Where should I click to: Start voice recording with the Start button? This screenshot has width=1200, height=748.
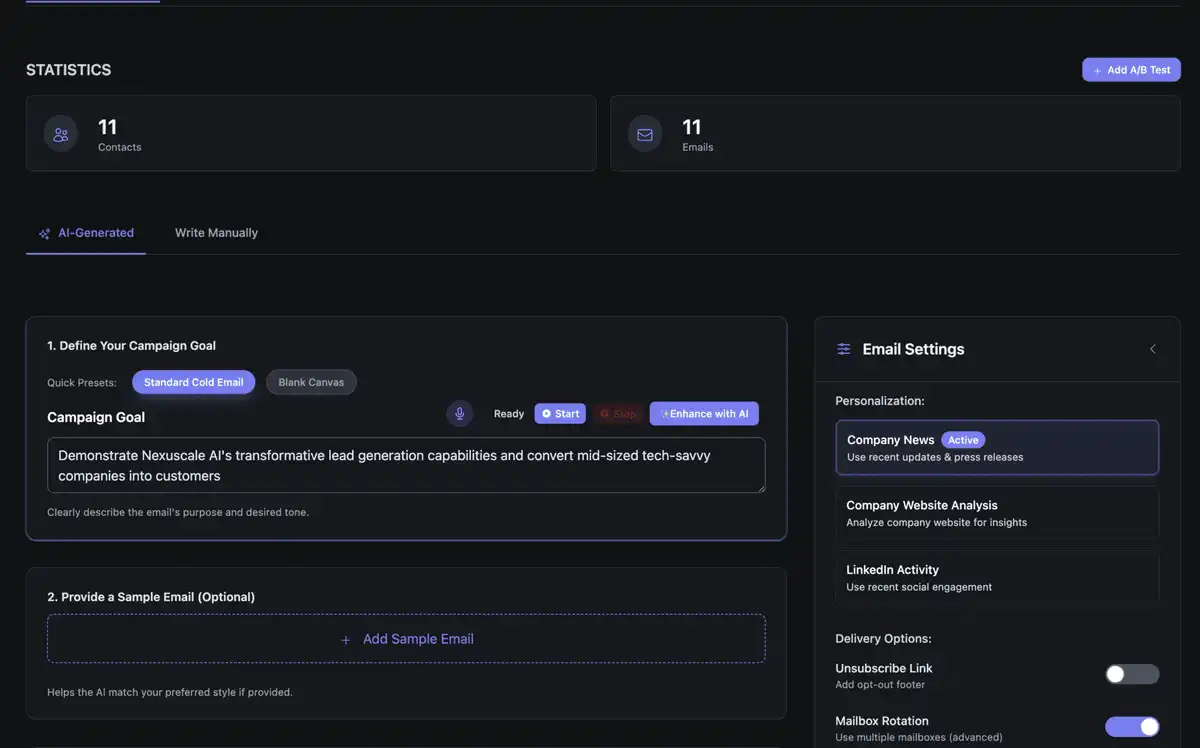(559, 413)
